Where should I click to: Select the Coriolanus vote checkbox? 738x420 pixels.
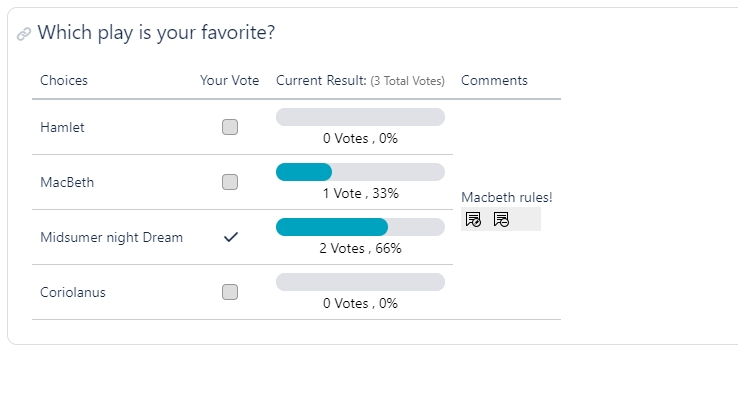point(230,292)
